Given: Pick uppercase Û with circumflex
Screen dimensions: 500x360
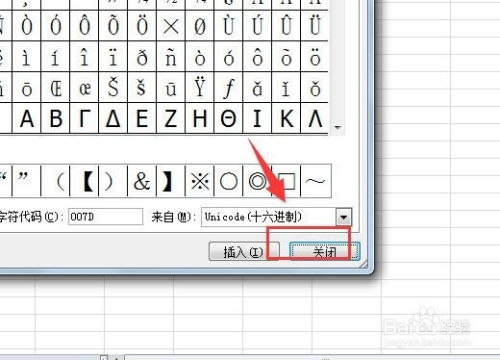Looking at the screenshot, I should (x=286, y=25).
